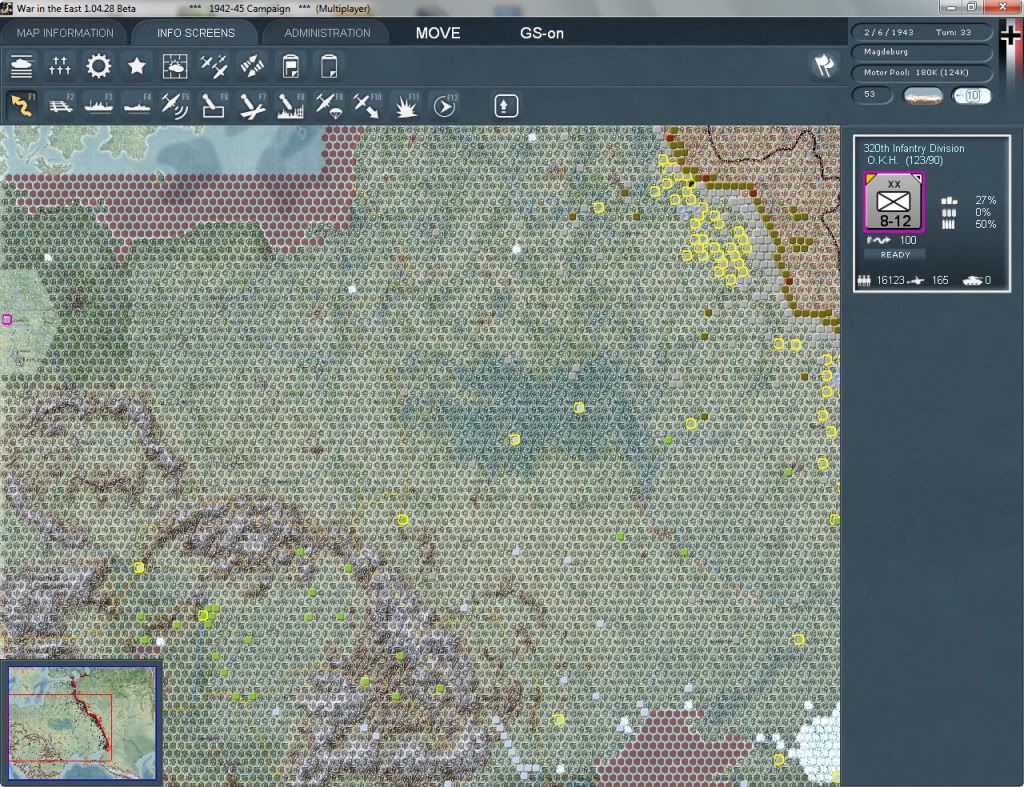Open the losses screen with crosses icon
This screenshot has width=1024, height=787.
tap(59, 66)
